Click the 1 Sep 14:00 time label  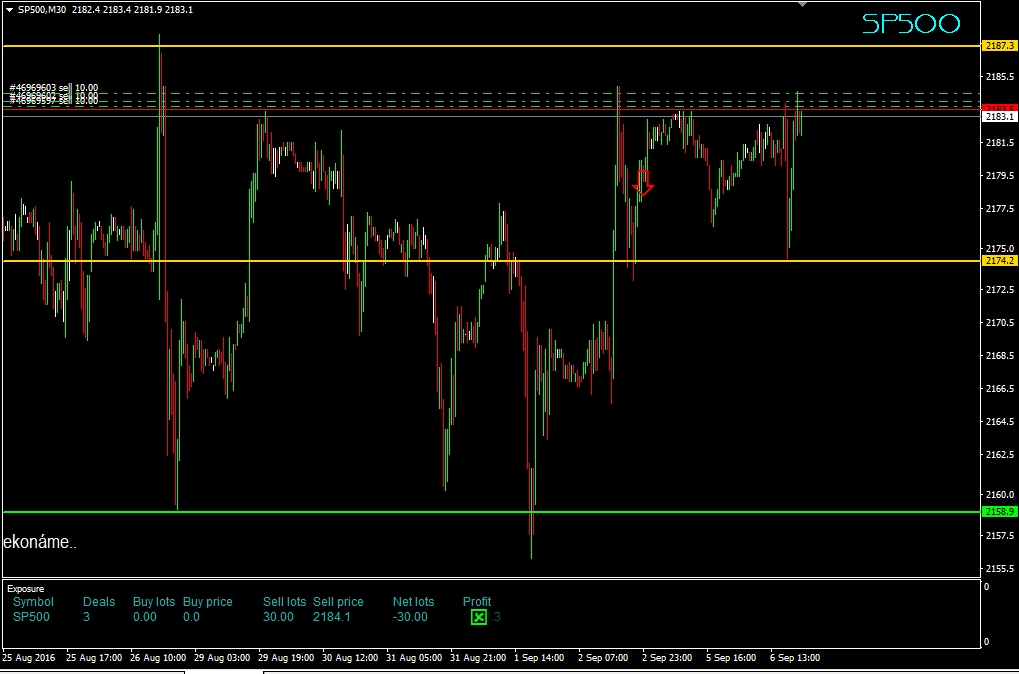pyautogui.click(x=539, y=658)
